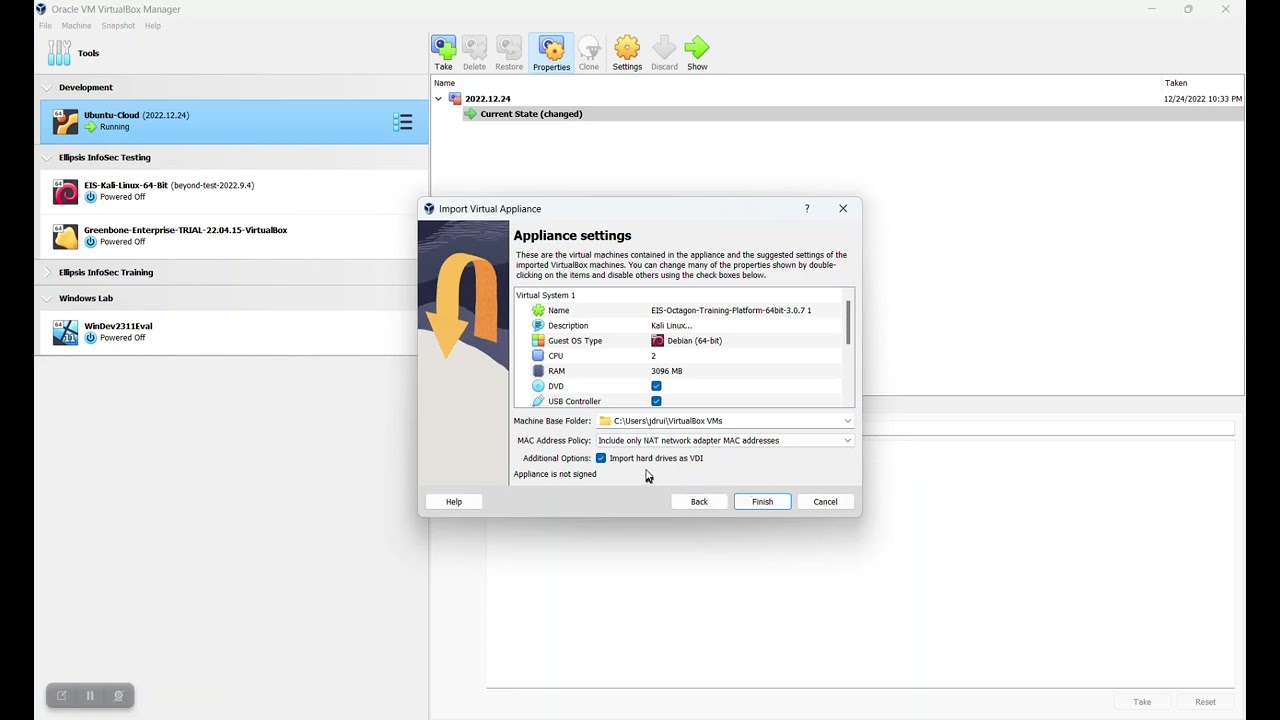
Task: Click the Back button
Action: [699, 502]
